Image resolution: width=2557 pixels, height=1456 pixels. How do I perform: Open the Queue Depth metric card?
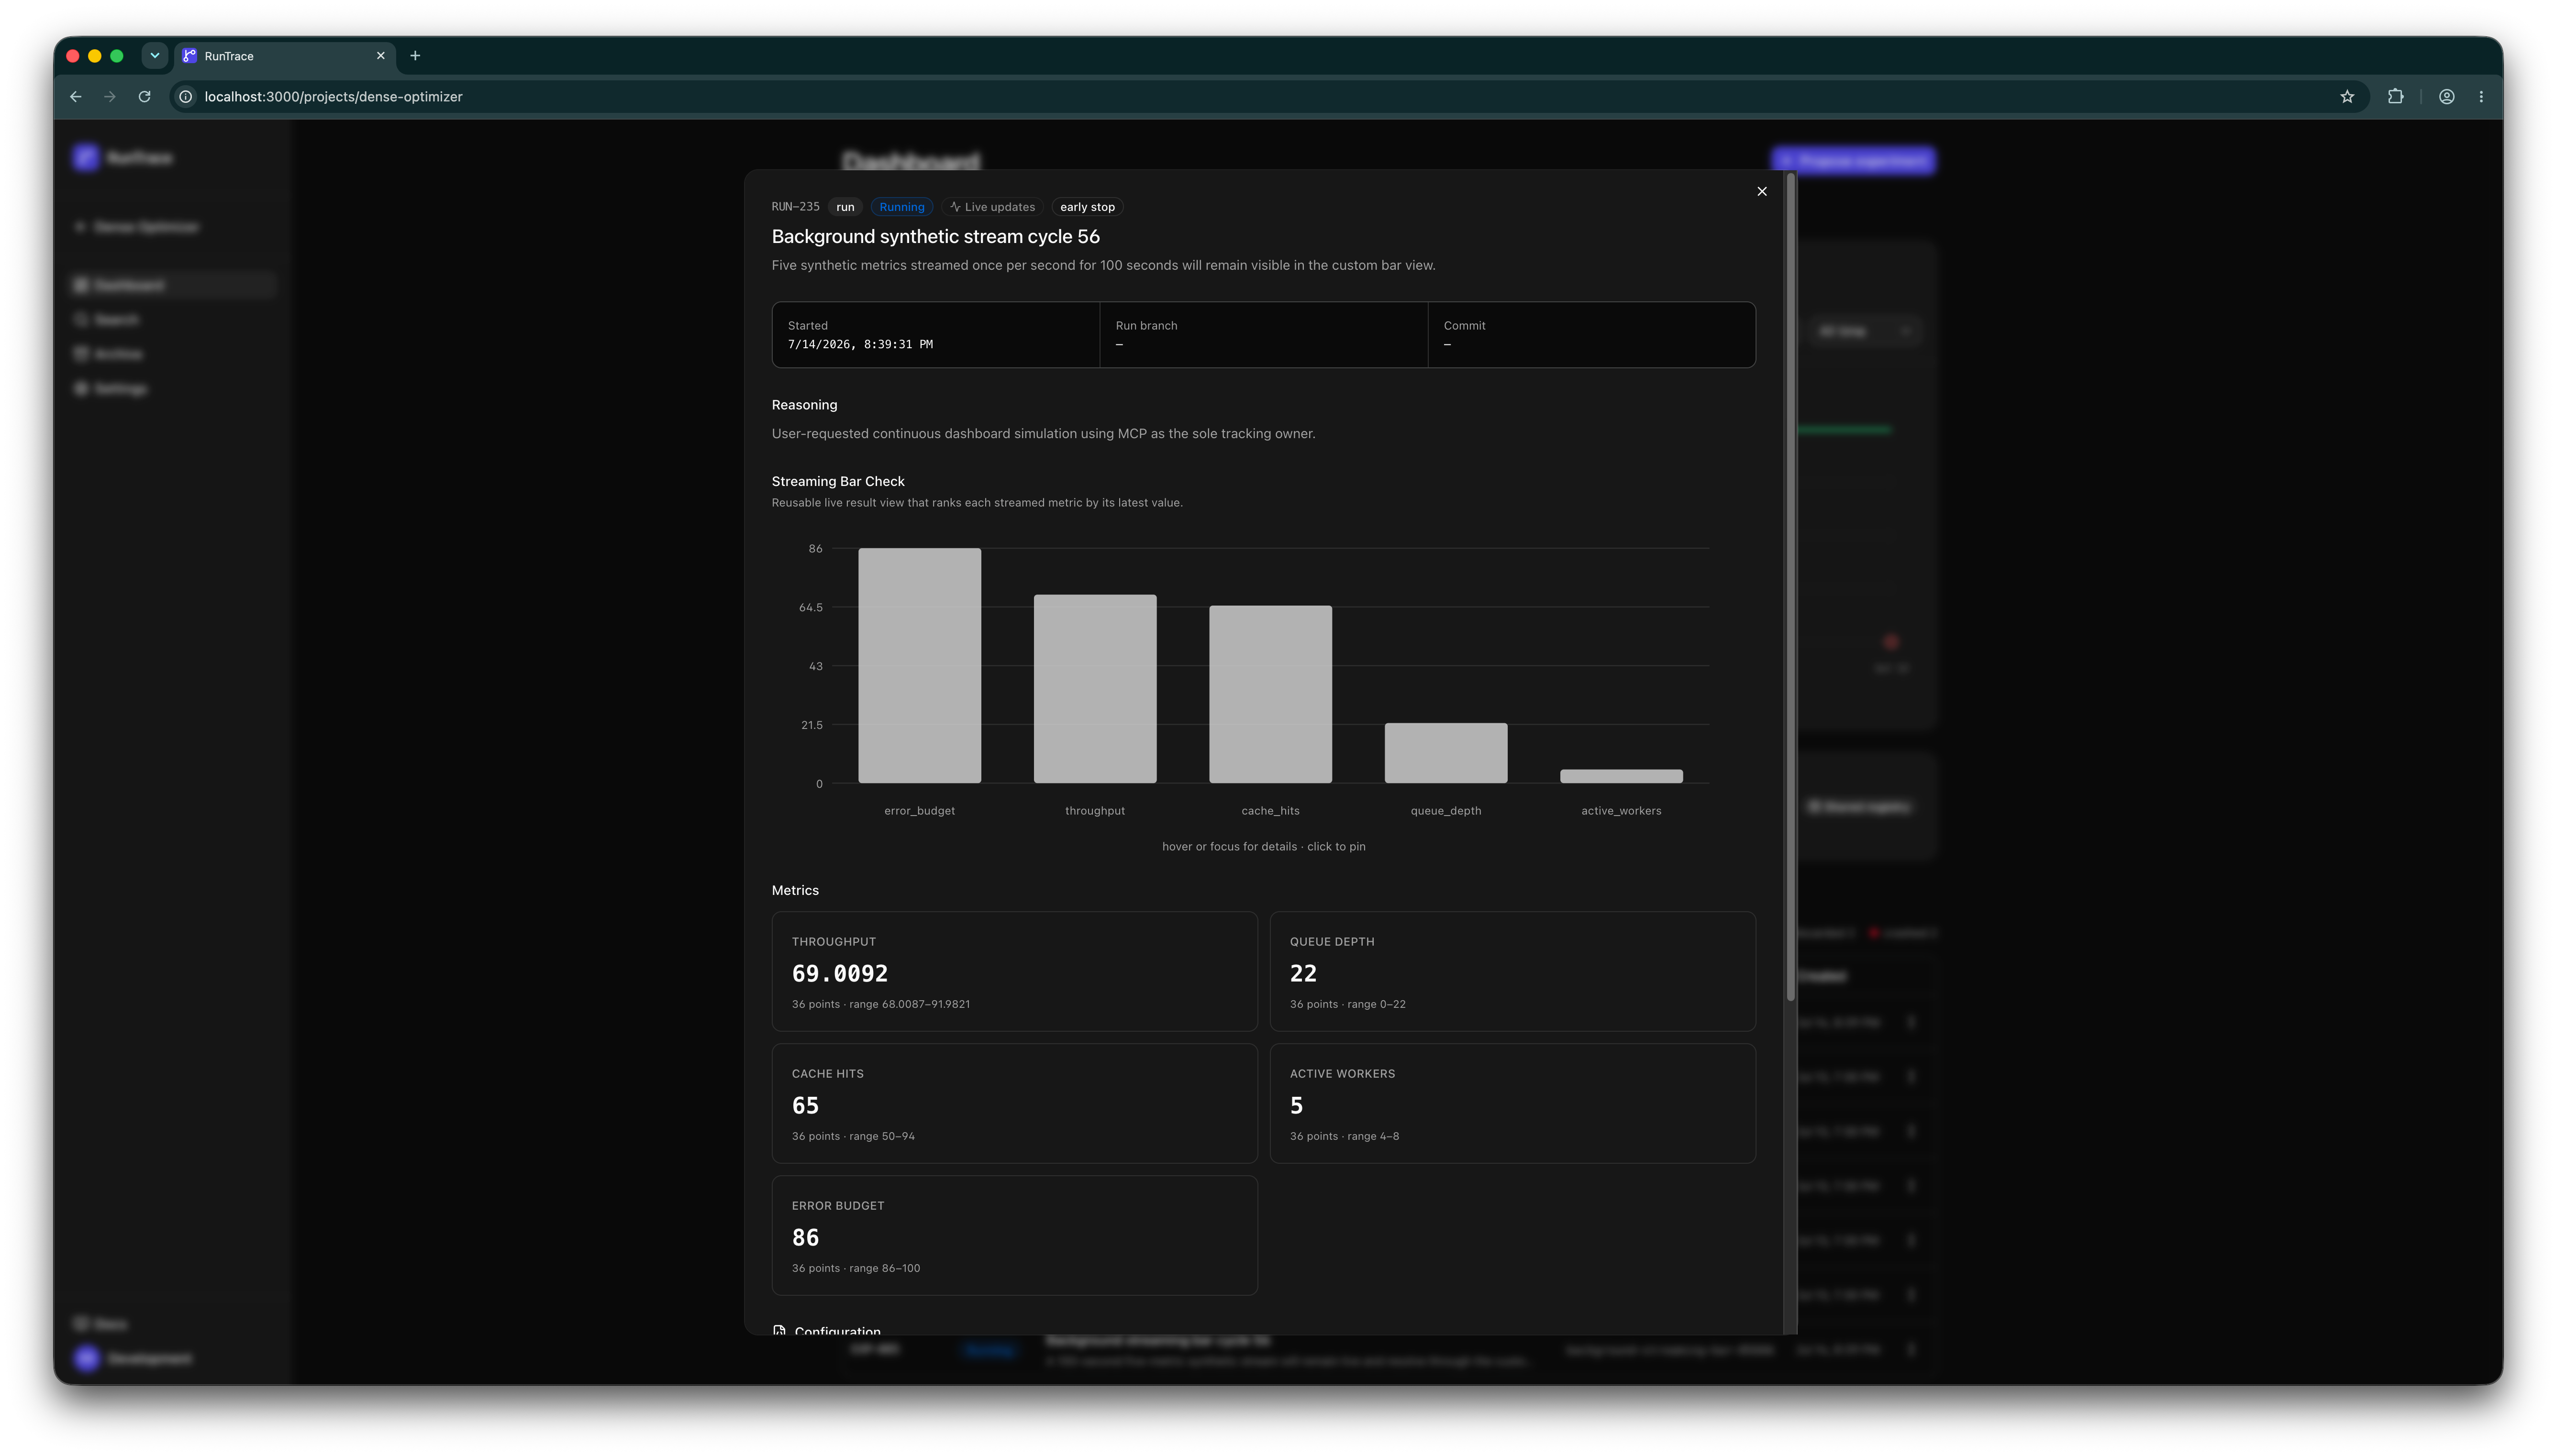(1512, 971)
